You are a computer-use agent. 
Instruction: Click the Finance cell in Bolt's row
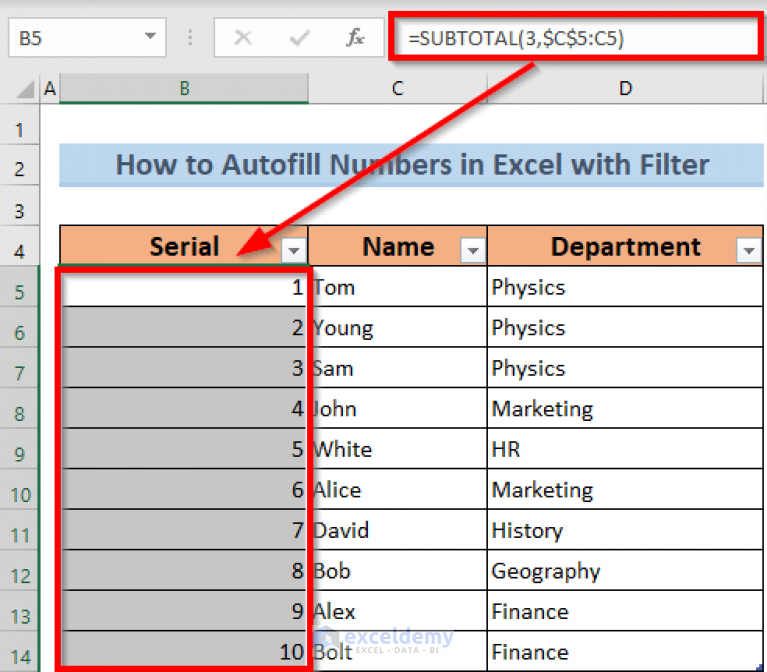(625, 652)
